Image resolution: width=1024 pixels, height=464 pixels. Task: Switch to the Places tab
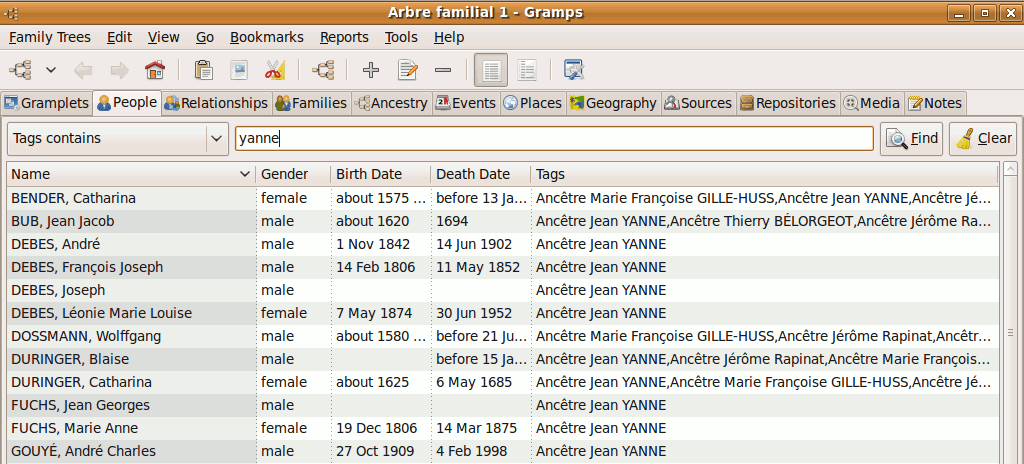[x=533, y=103]
